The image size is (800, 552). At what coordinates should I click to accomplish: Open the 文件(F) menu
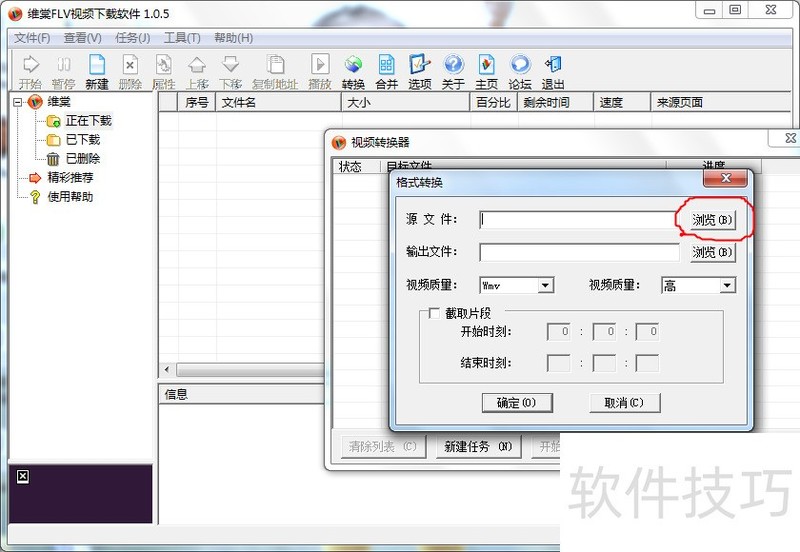pos(32,38)
